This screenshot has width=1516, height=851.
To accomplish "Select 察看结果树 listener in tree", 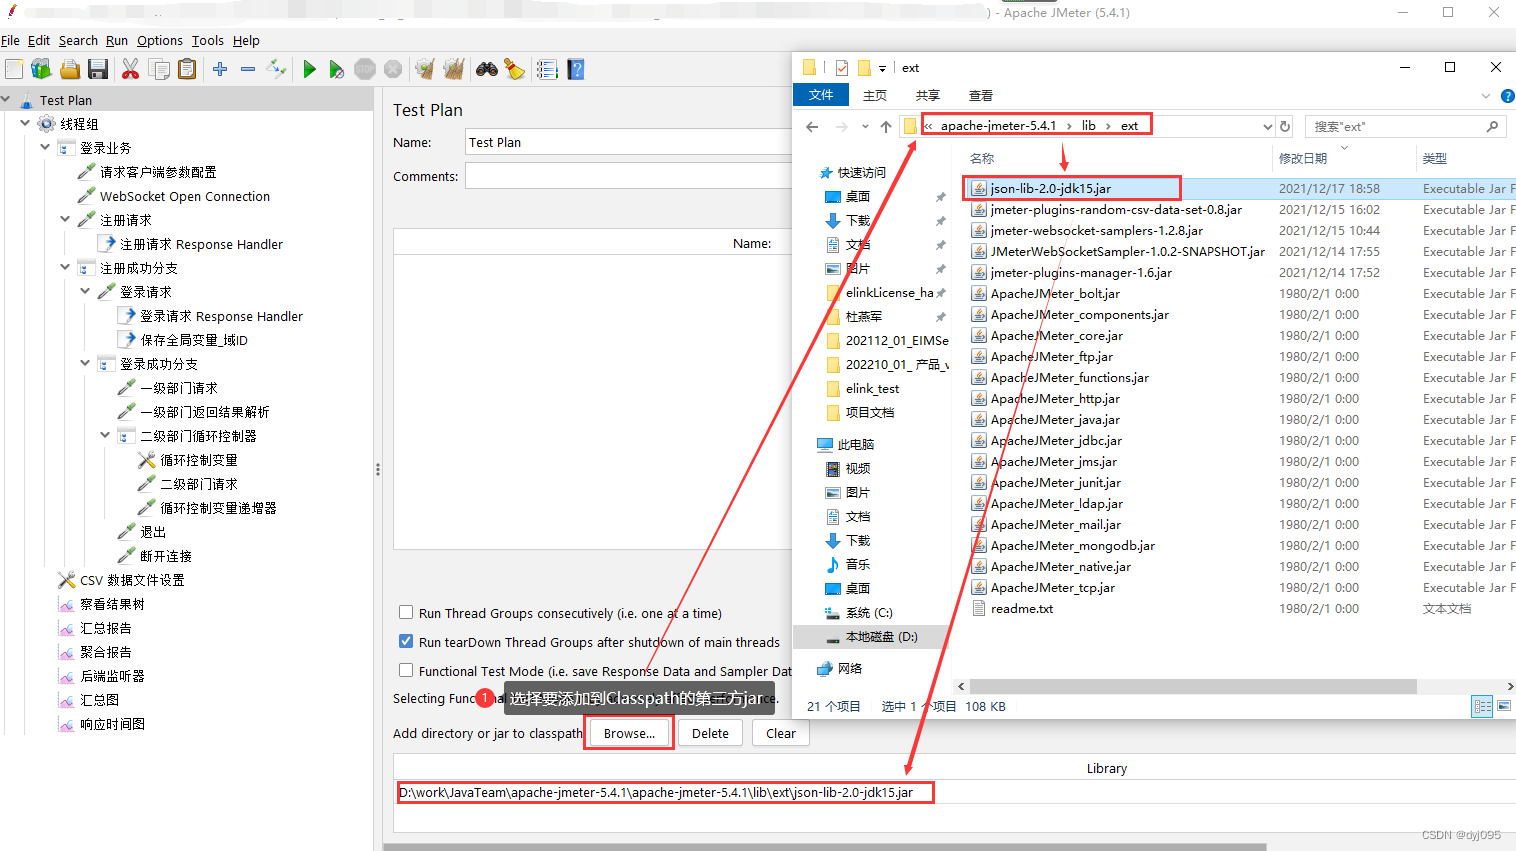I will 112,604.
